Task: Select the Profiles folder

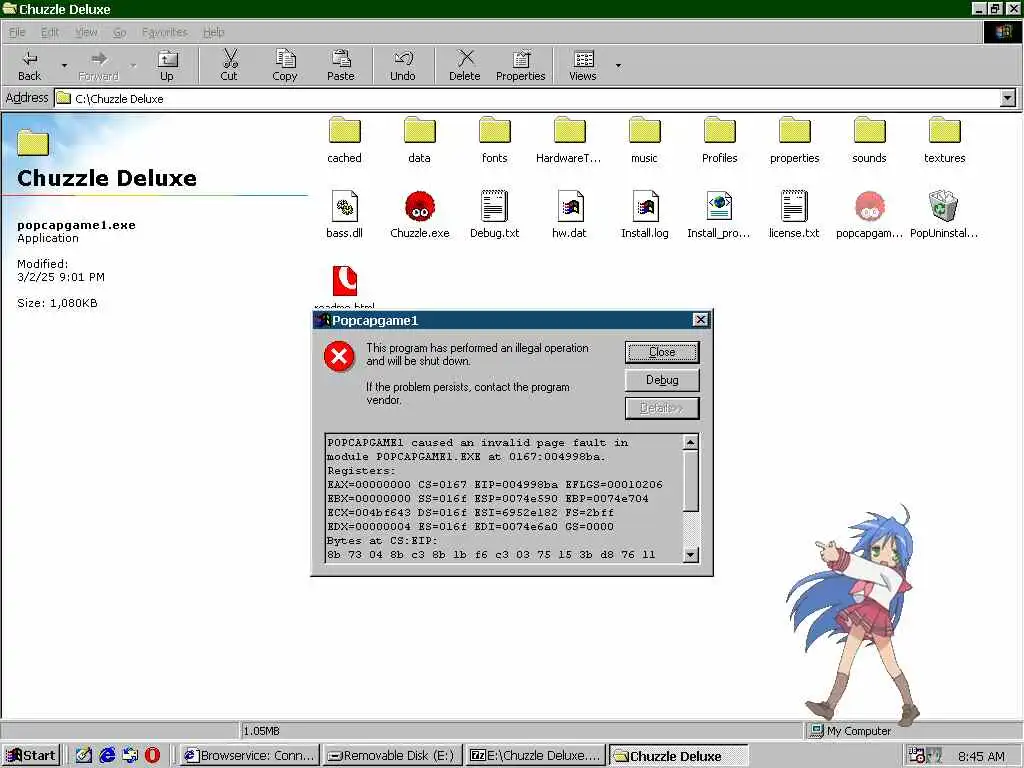Action: (x=720, y=140)
